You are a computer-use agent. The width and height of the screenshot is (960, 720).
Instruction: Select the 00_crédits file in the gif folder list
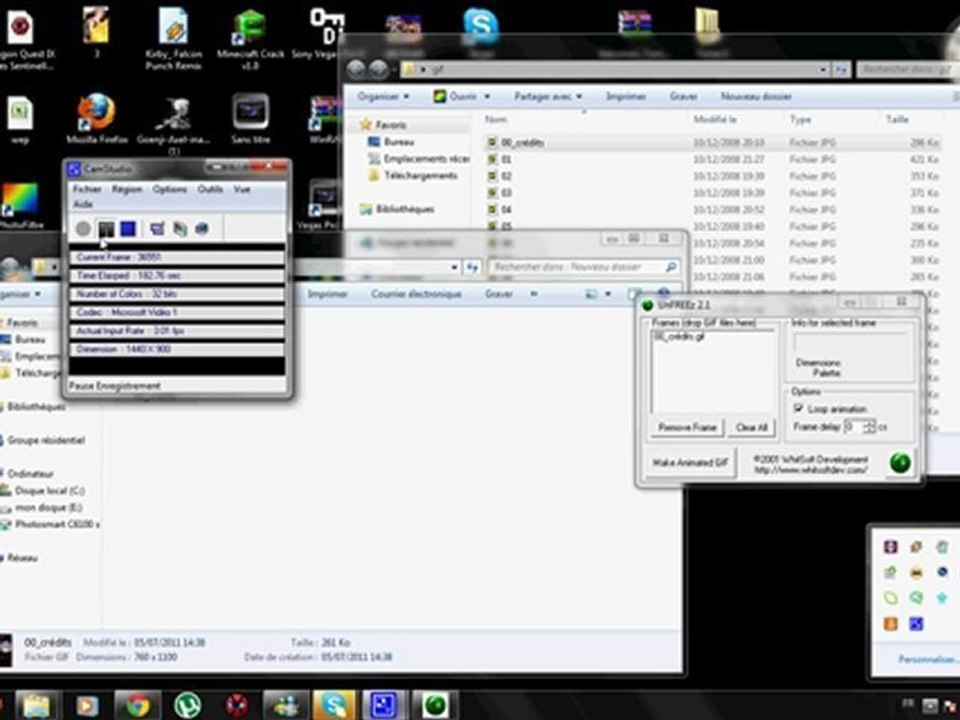(x=522, y=143)
